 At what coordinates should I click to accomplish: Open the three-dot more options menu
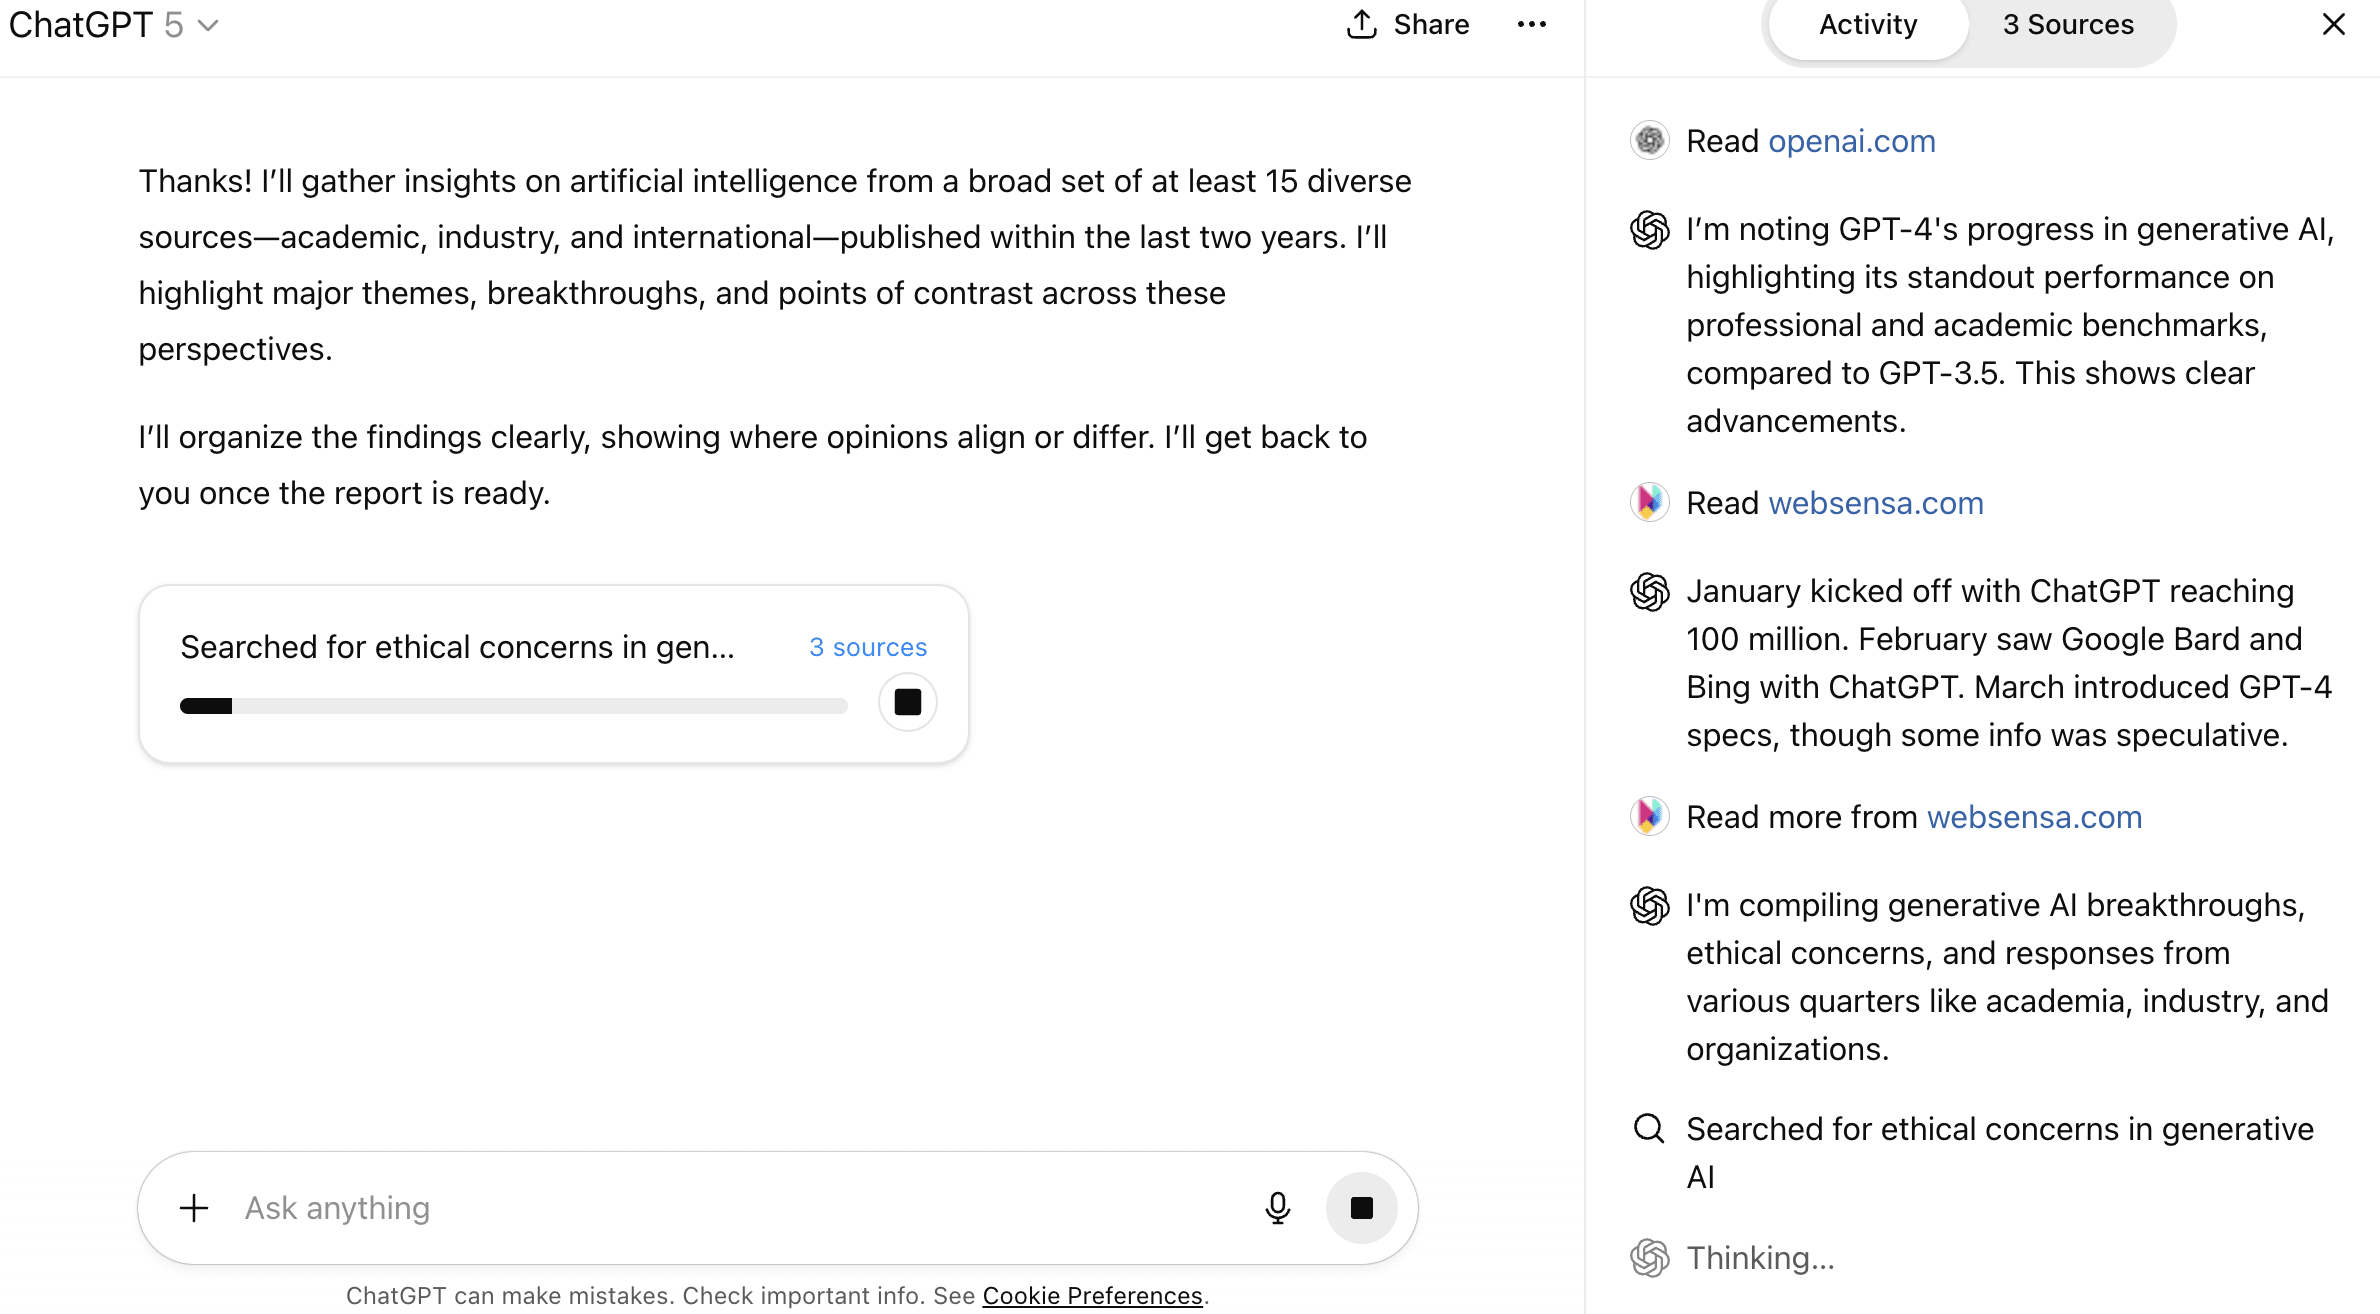coord(1531,25)
